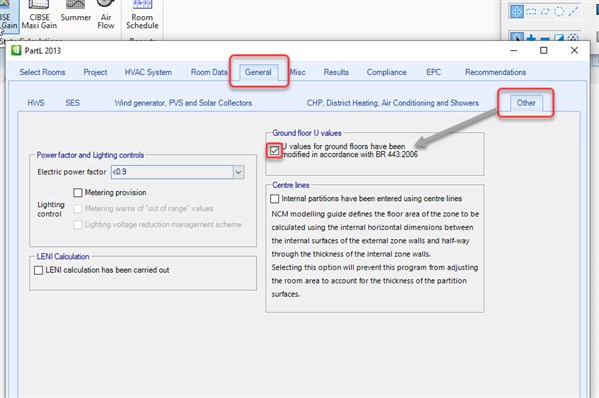The width and height of the screenshot is (599, 398).
Task: Open CHP, District Heating, Air Conditioning and Showers sub-tab
Action: pos(393,103)
